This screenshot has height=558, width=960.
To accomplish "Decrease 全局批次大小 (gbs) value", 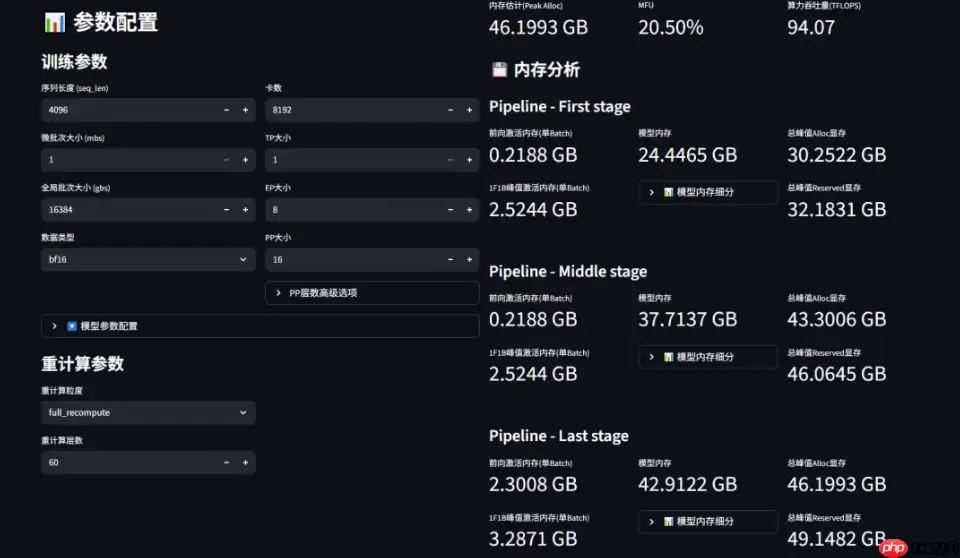I will click(x=226, y=210).
